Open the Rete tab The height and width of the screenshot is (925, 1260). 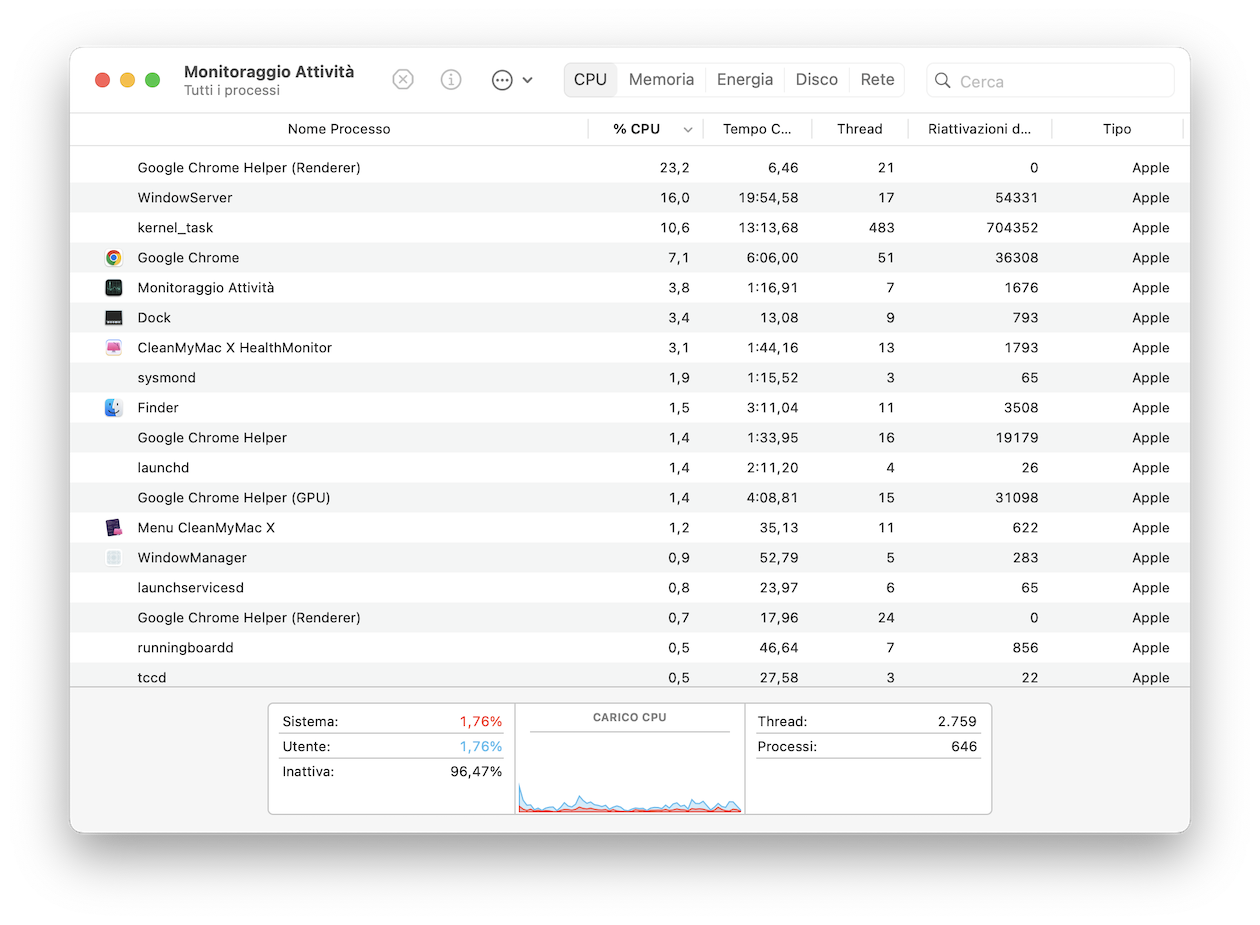[x=878, y=80]
